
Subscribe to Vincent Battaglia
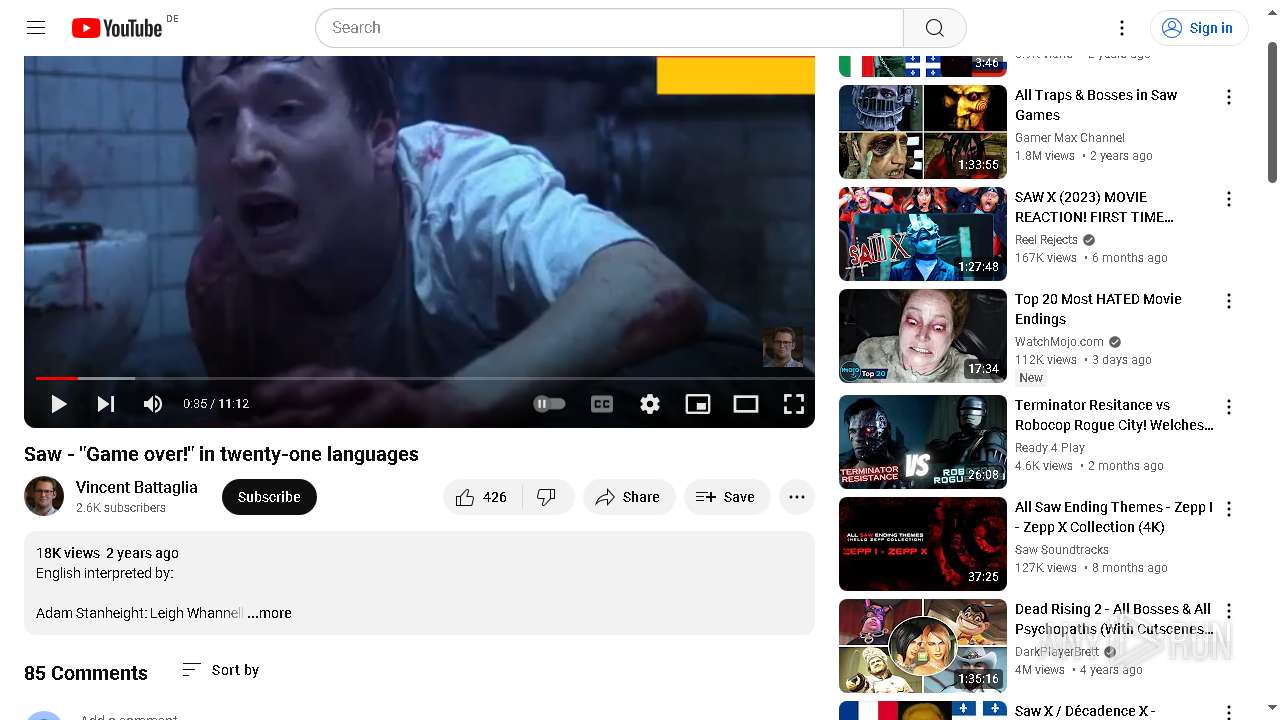pyautogui.click(x=269, y=497)
